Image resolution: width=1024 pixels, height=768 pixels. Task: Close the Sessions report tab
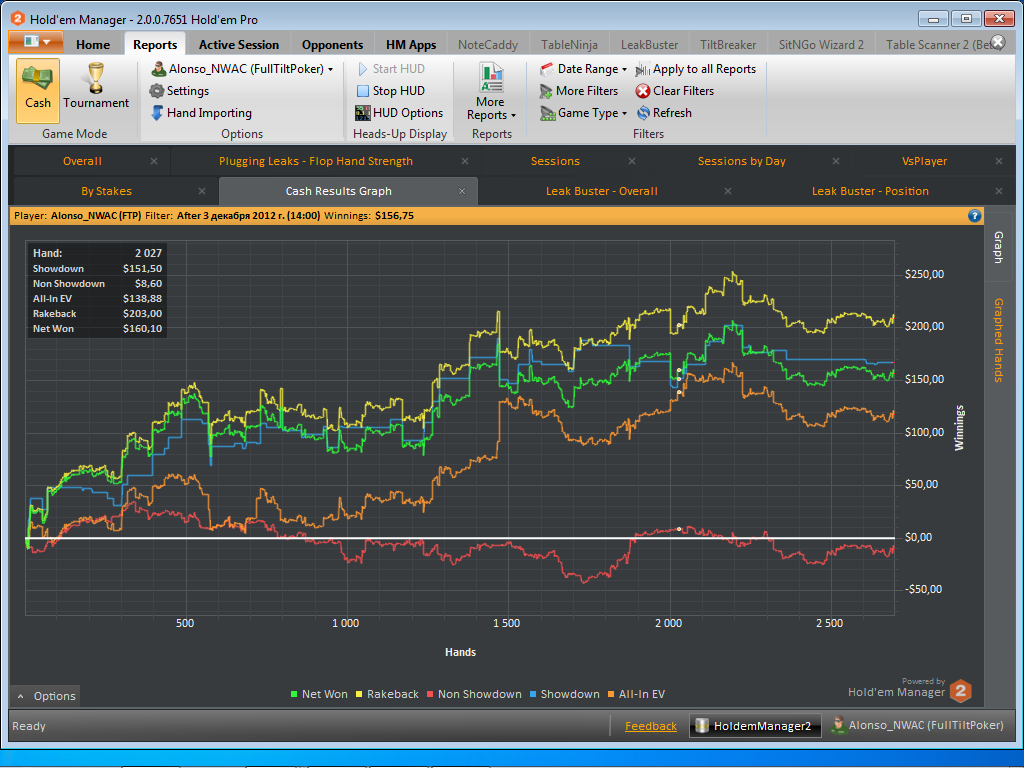(632, 161)
